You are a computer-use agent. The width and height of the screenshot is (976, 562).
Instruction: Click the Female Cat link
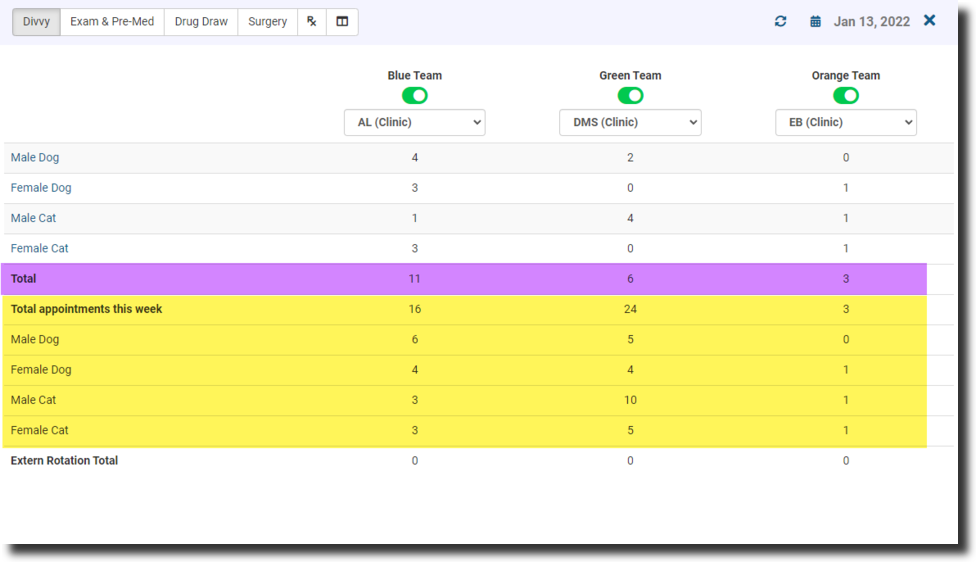tap(39, 248)
